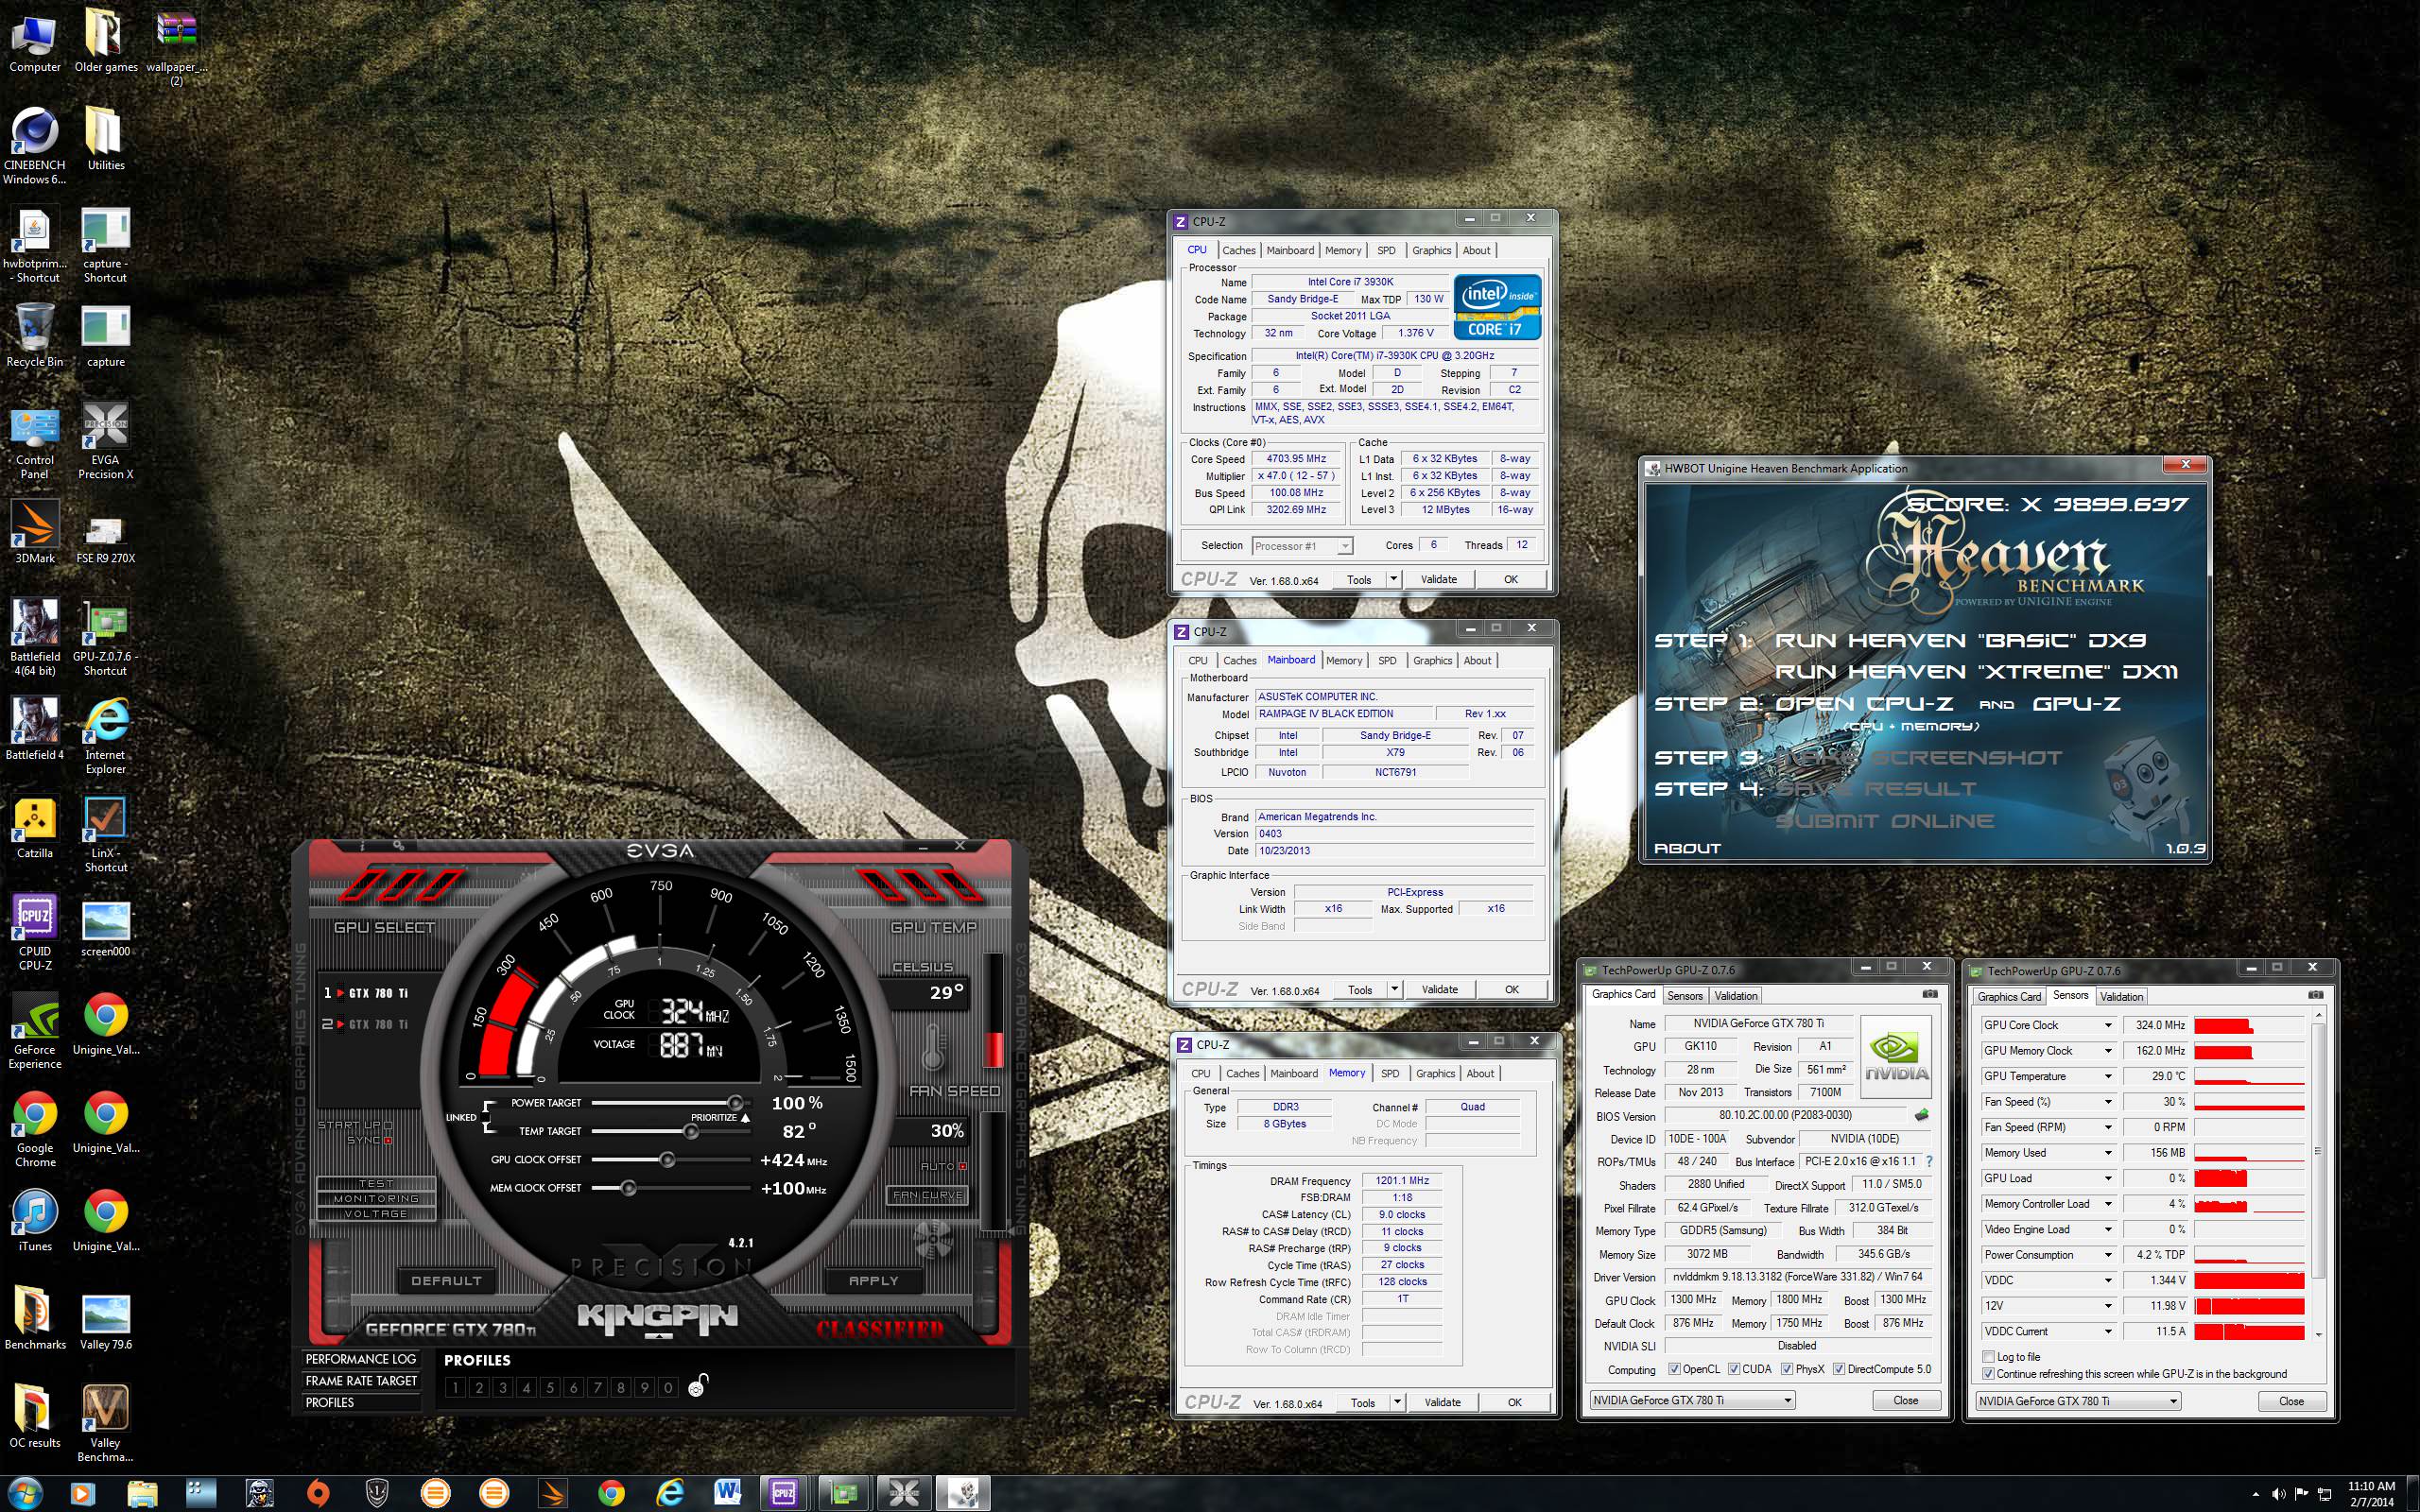Toggle the DirectCompute 5.0 checkbox
2420x1512 pixels.
tap(1839, 1369)
